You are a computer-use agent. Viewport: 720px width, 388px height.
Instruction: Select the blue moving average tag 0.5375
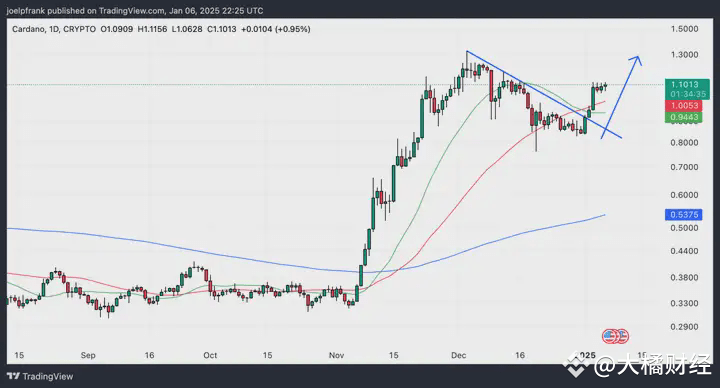click(684, 214)
